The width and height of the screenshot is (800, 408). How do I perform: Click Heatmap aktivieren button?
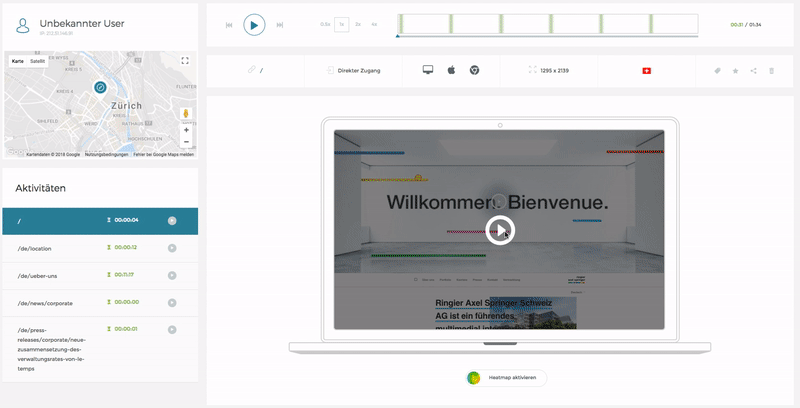506,378
